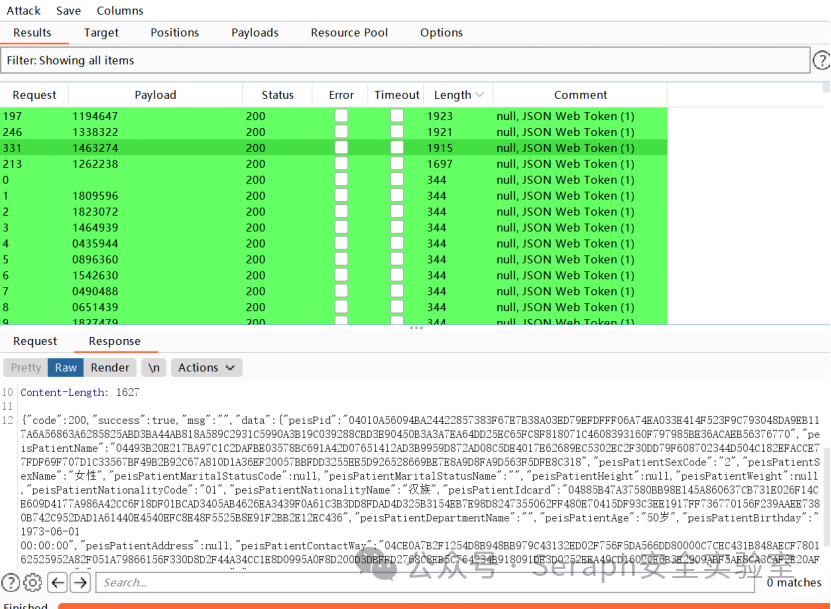The image size is (831, 609).
Task: Sort by the Length column arrow
Action: pyautogui.click(x=480, y=95)
